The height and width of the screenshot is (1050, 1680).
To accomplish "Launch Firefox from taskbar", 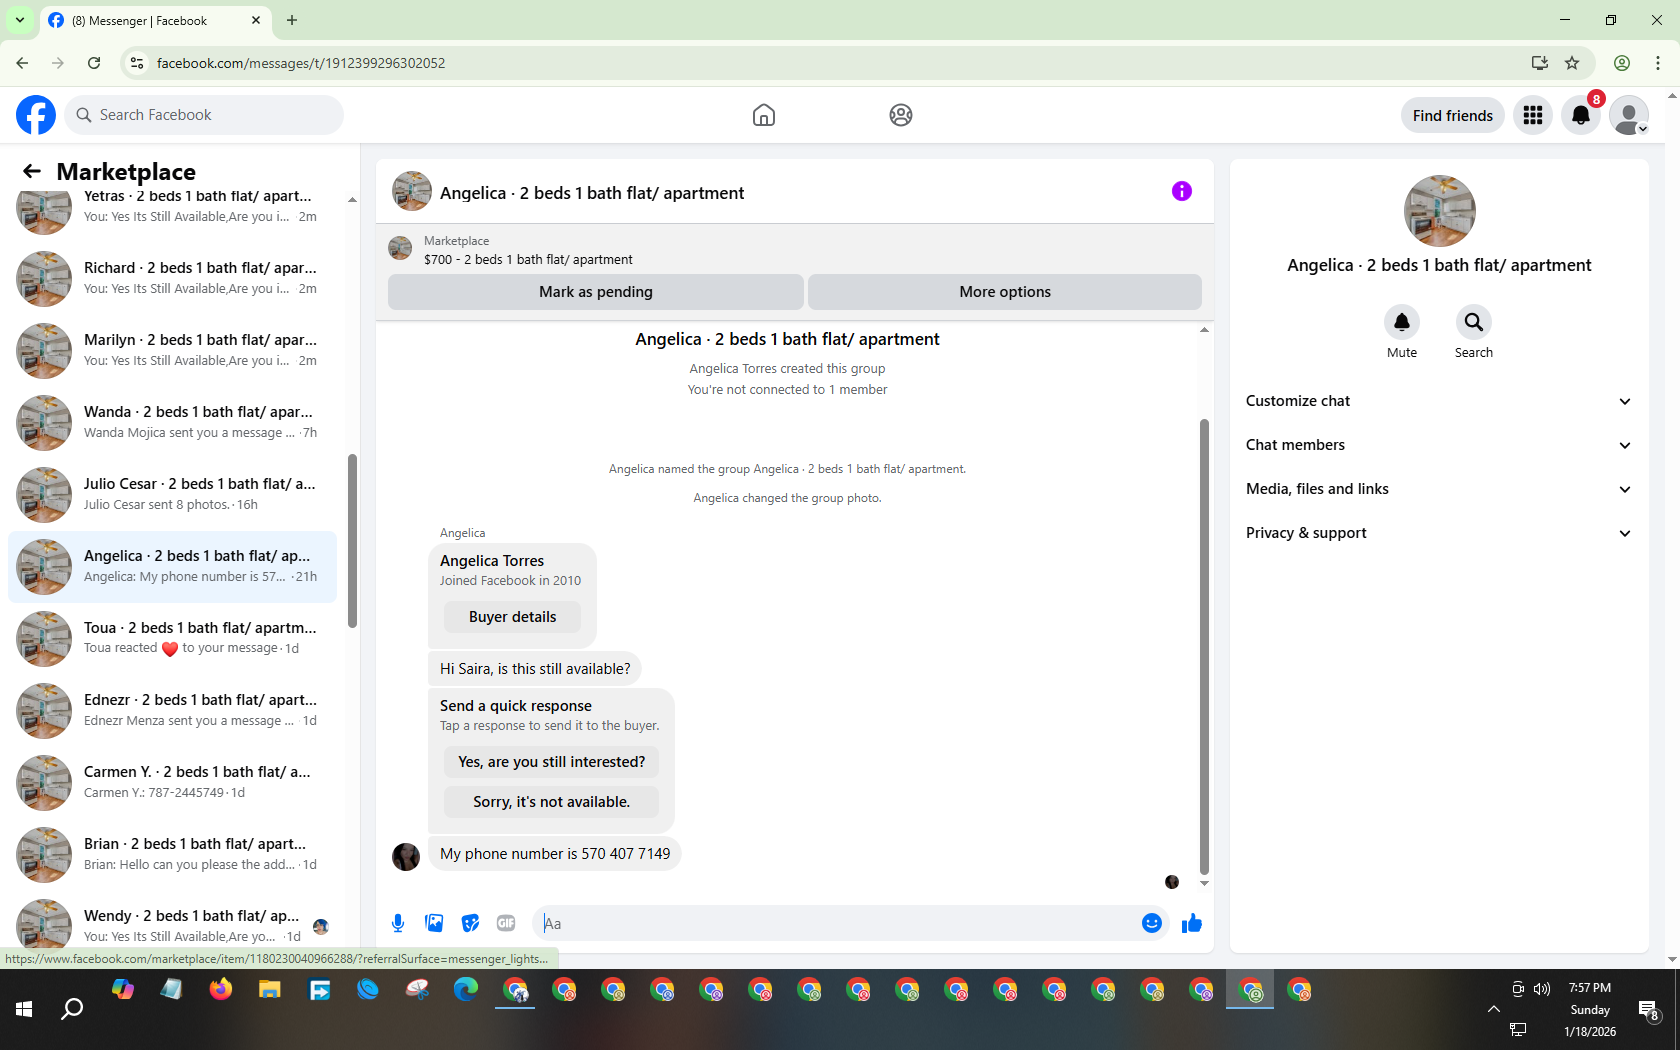I will (x=220, y=990).
